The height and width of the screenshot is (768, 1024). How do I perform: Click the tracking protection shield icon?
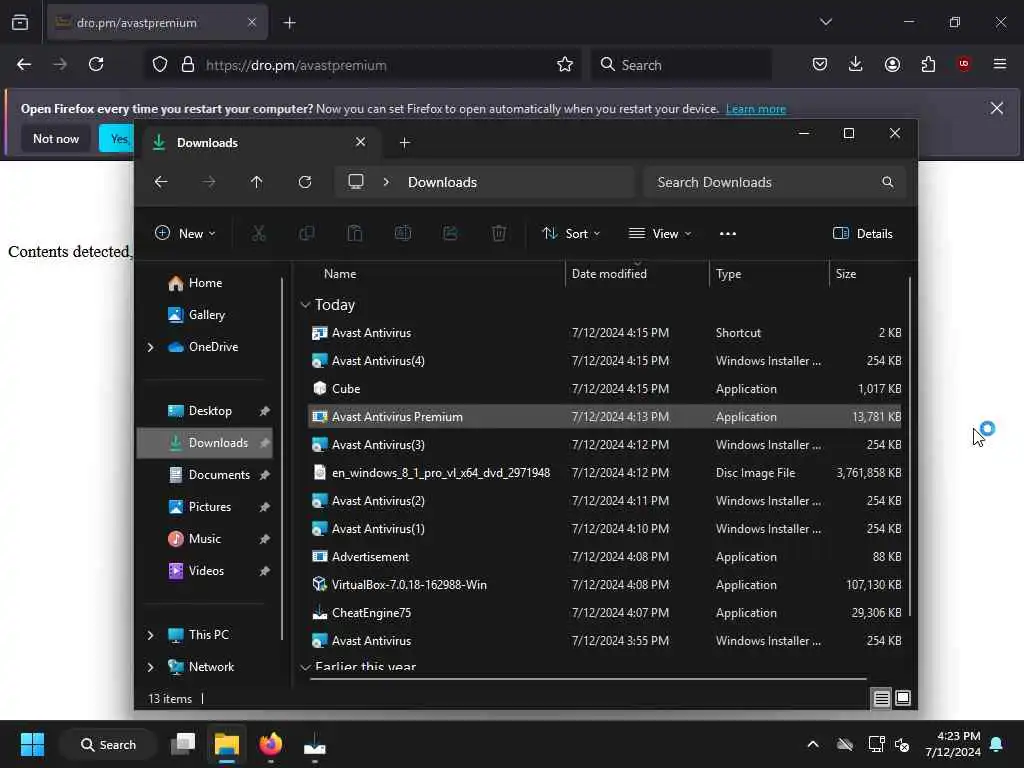pyautogui.click(x=160, y=64)
